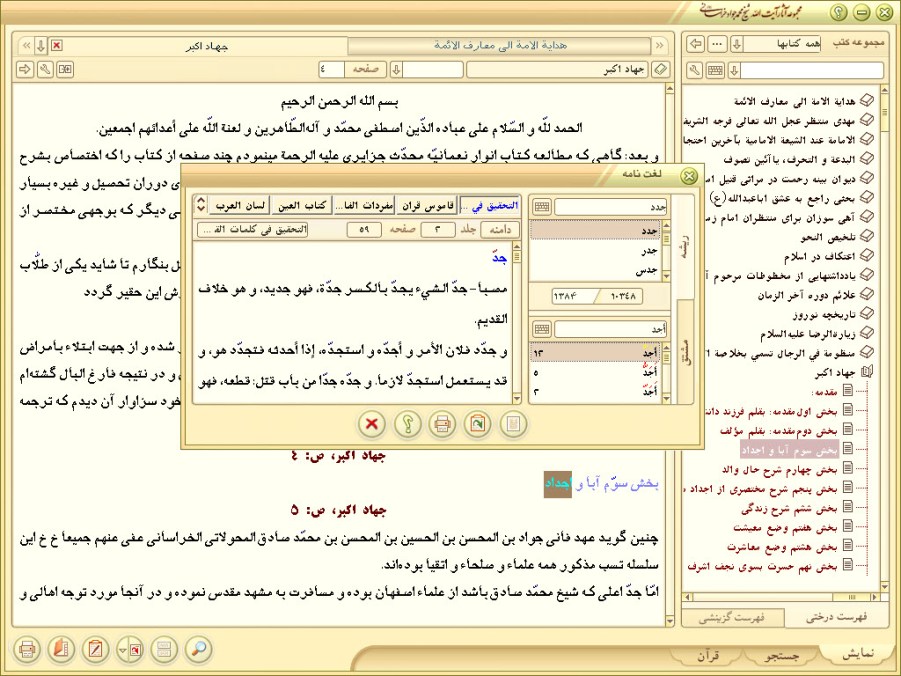Select the ریشه vertical tab in the dictionary
The width and height of the screenshot is (901, 676).
[685, 248]
